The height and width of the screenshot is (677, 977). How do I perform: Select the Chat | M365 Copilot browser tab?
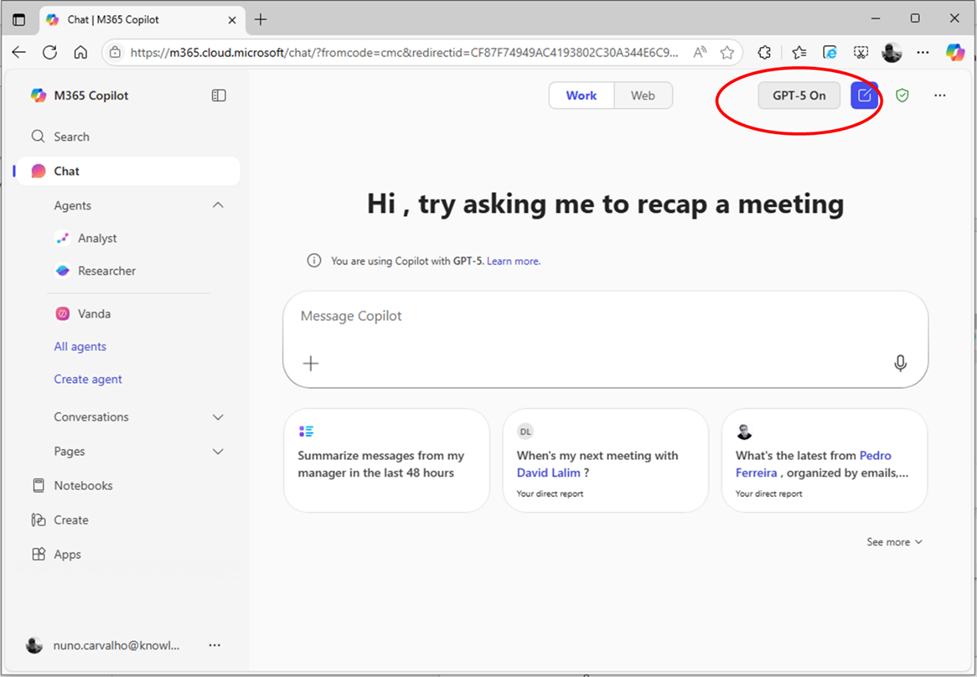point(142,19)
